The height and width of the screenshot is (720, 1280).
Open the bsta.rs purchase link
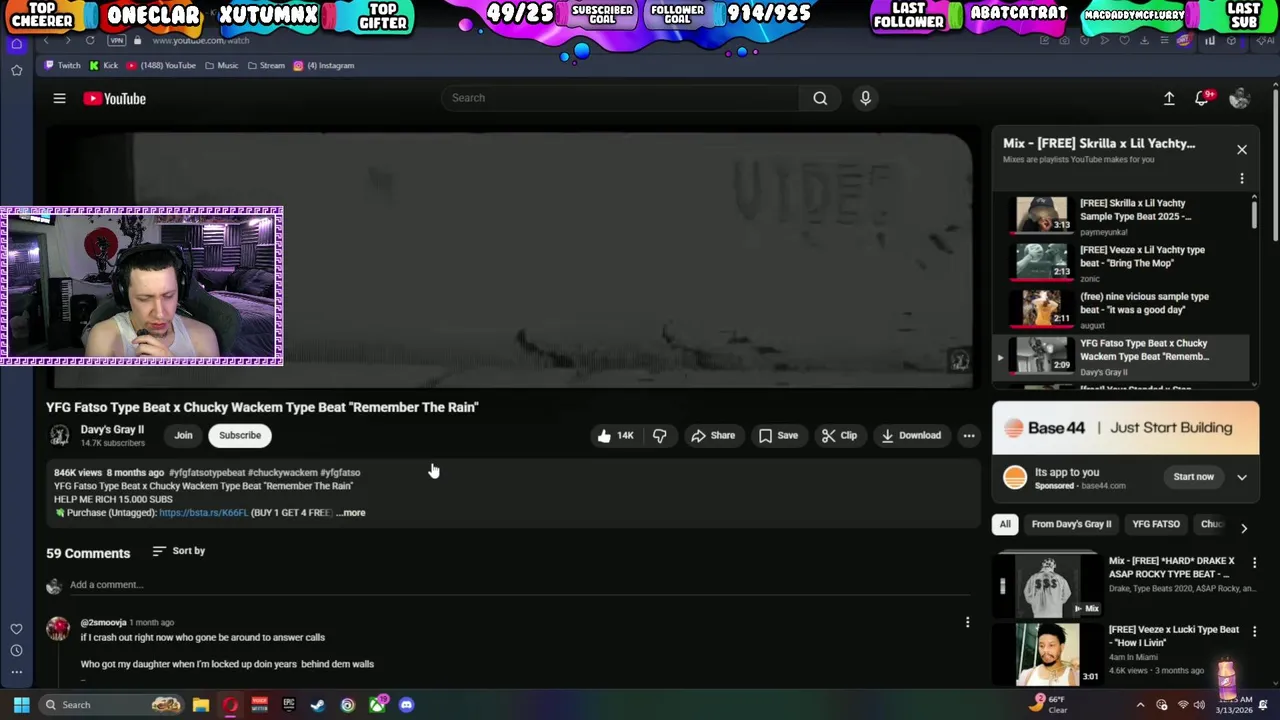203,512
